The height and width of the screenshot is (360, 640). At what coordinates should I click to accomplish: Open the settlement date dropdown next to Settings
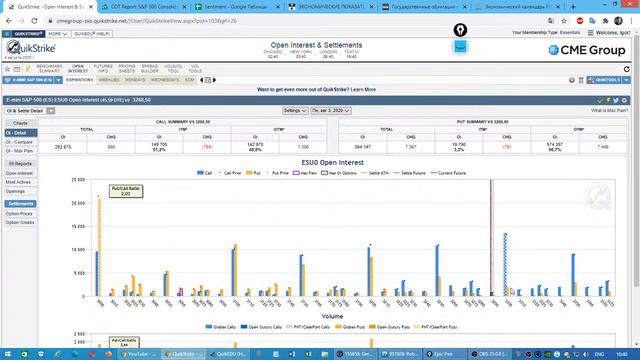coord(331,111)
